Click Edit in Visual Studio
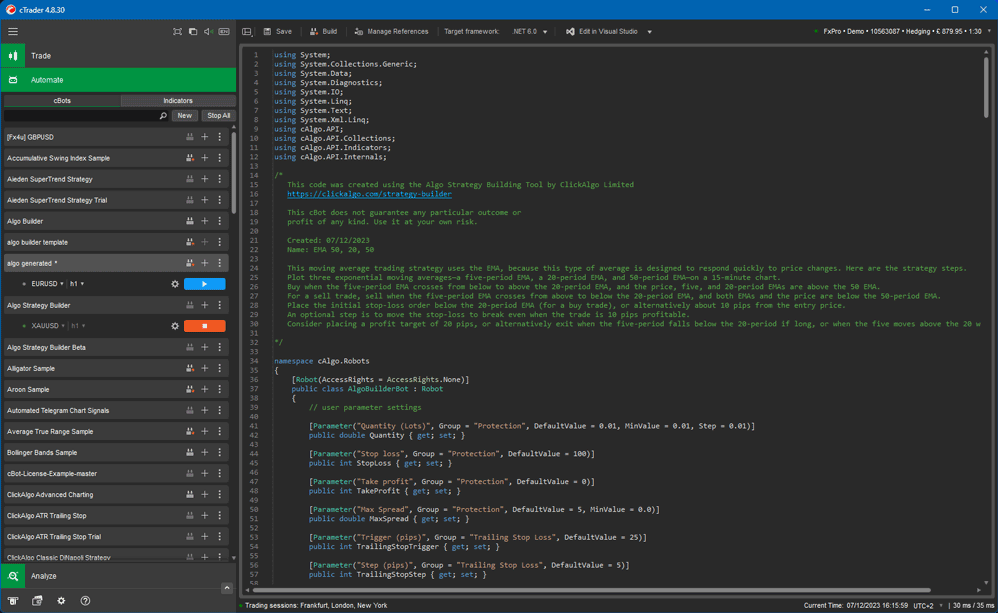This screenshot has width=998, height=613. pyautogui.click(x=601, y=31)
